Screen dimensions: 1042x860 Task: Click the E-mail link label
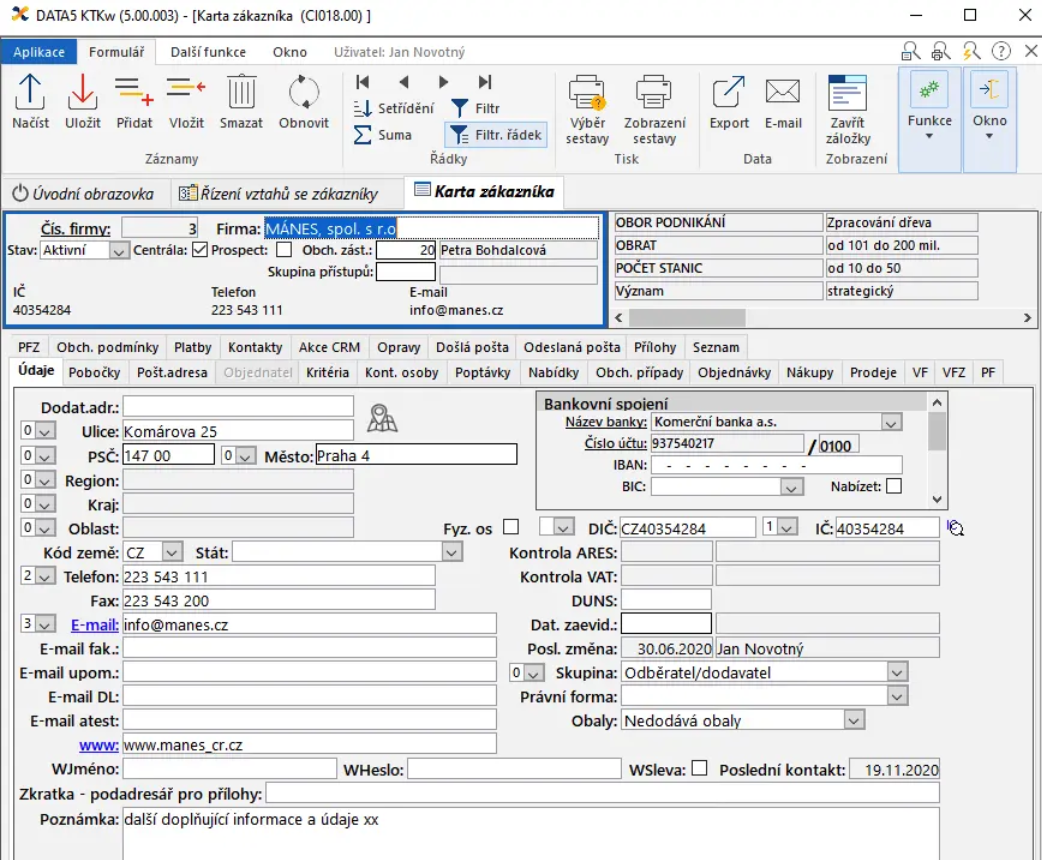tap(94, 624)
